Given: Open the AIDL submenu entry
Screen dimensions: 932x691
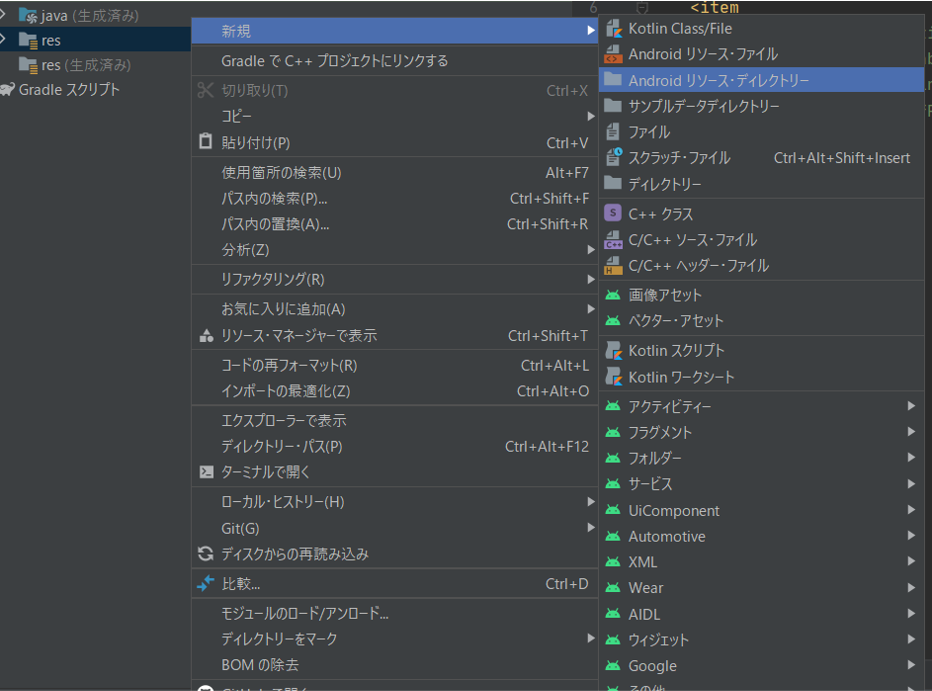Looking at the screenshot, I should (761, 614).
